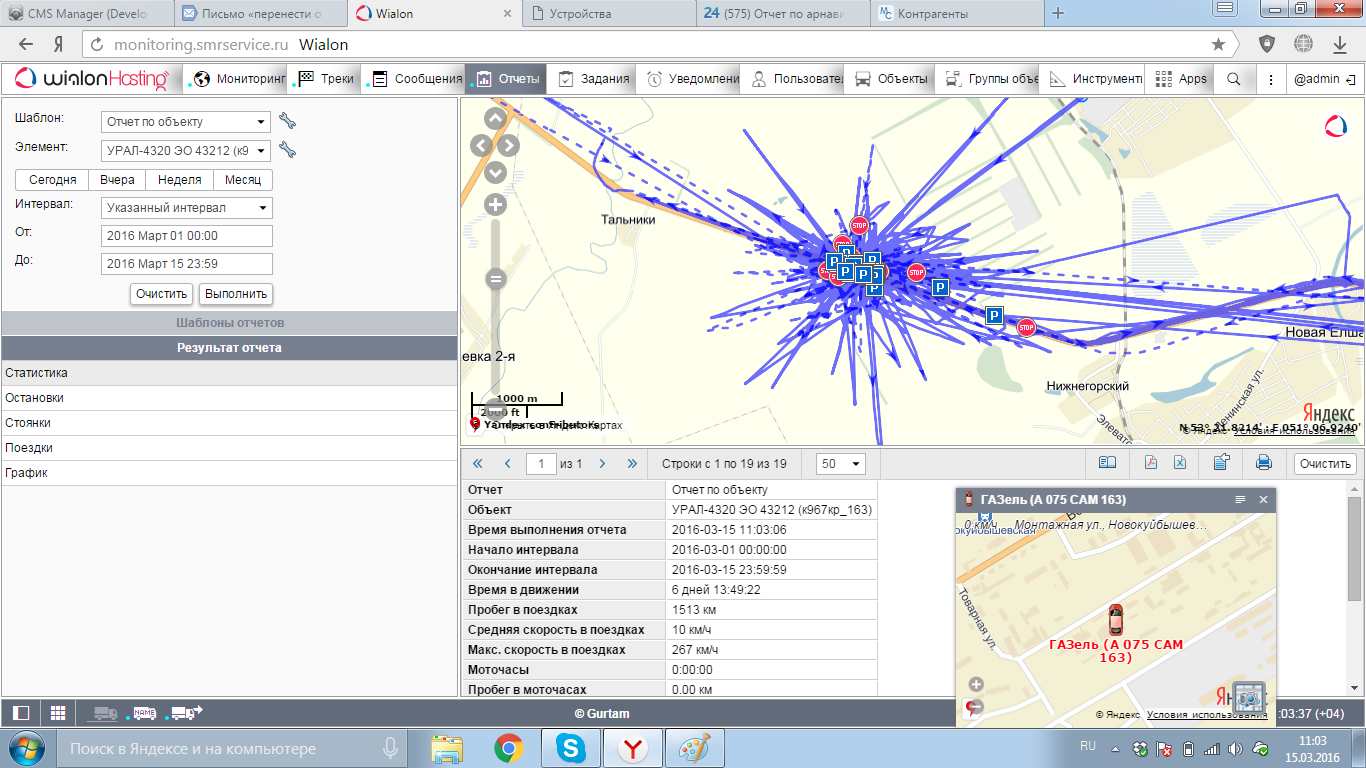Click the map zoom-in plus button
1366x768 pixels.
(x=495, y=205)
